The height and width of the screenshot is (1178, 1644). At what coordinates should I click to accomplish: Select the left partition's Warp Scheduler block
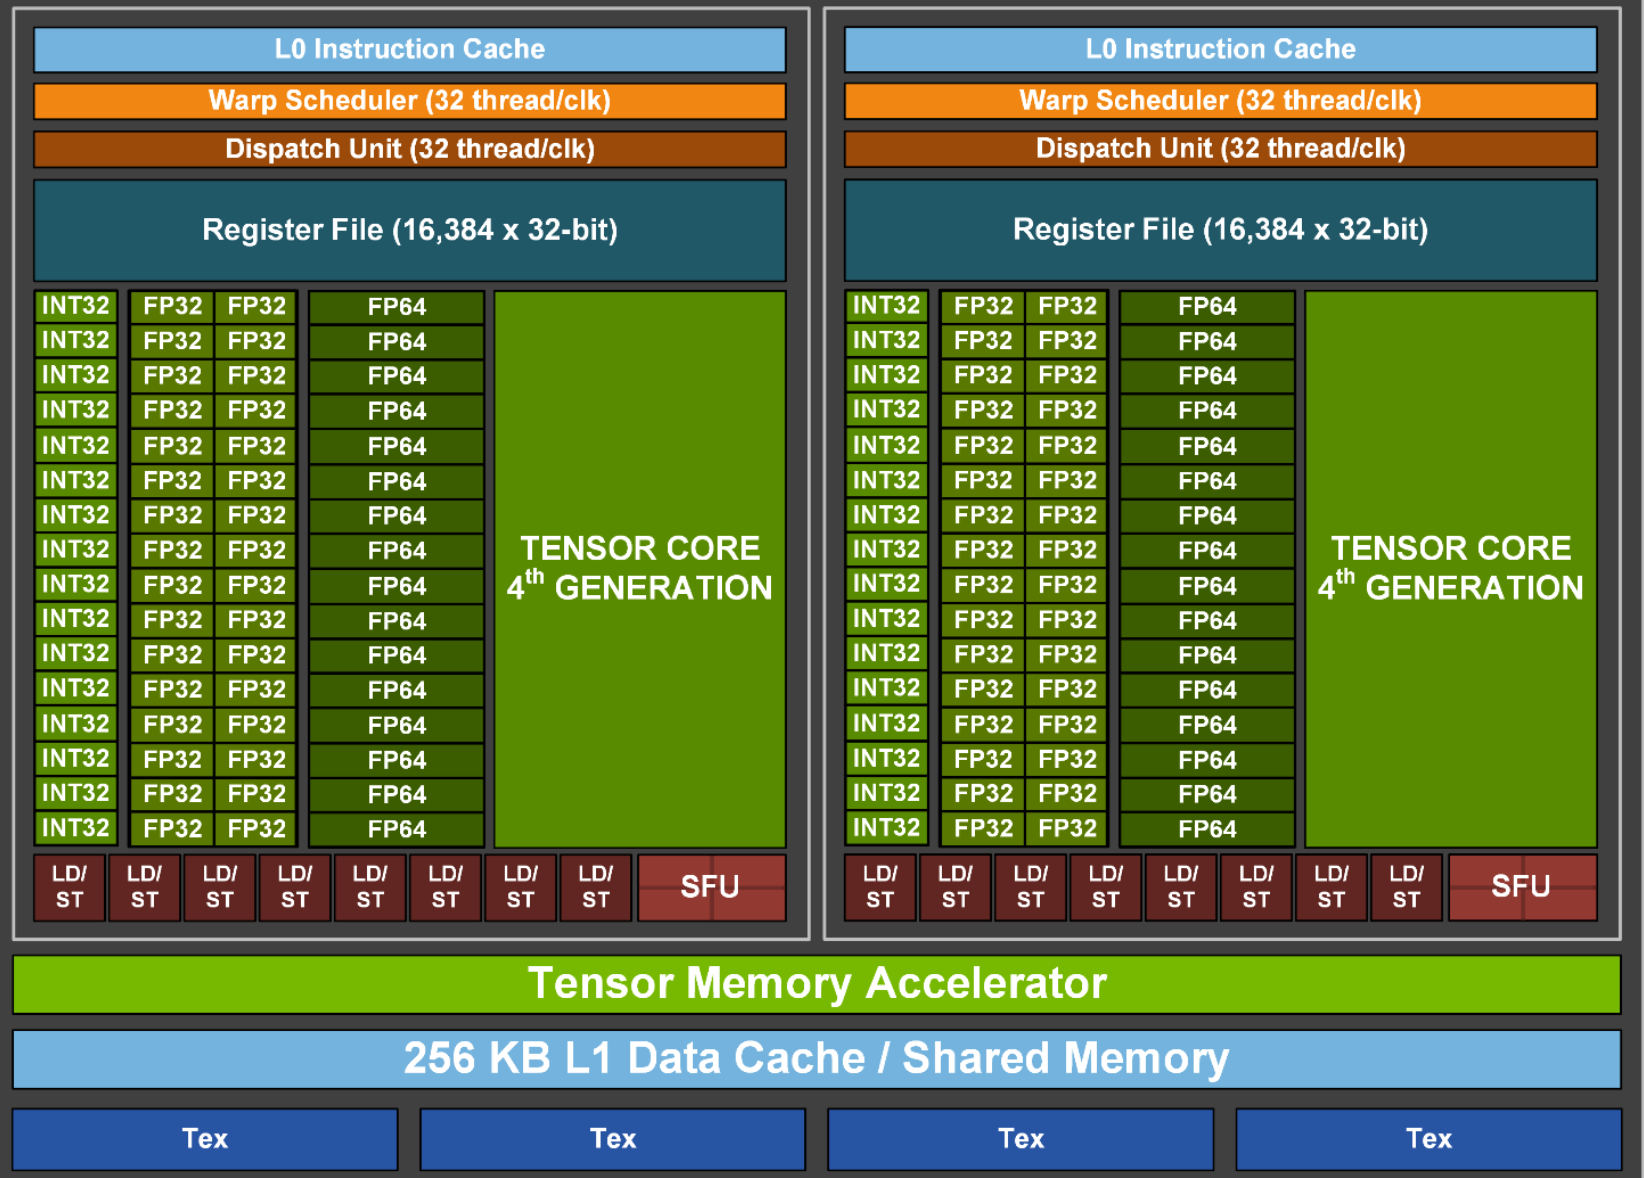[410, 101]
